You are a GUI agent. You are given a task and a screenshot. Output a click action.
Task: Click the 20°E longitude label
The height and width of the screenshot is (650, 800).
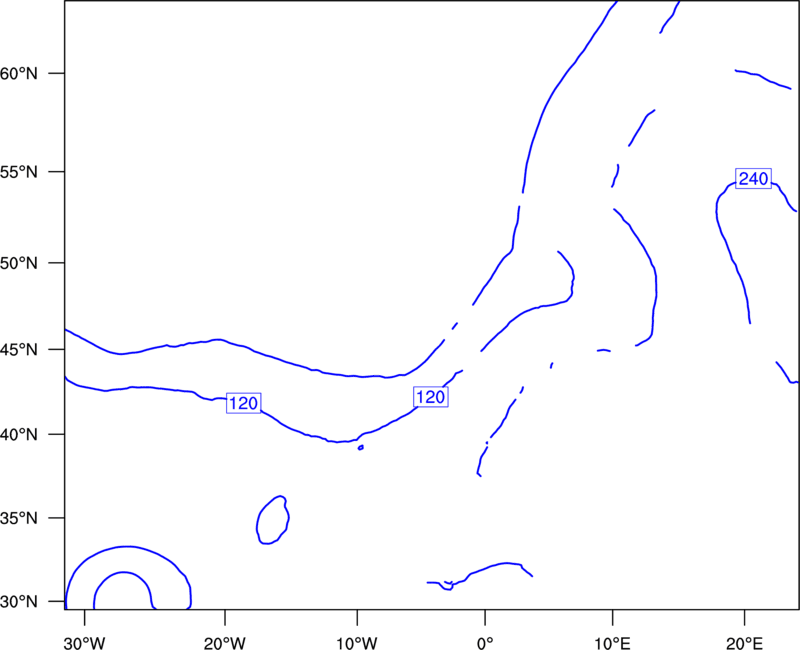(x=744, y=643)
